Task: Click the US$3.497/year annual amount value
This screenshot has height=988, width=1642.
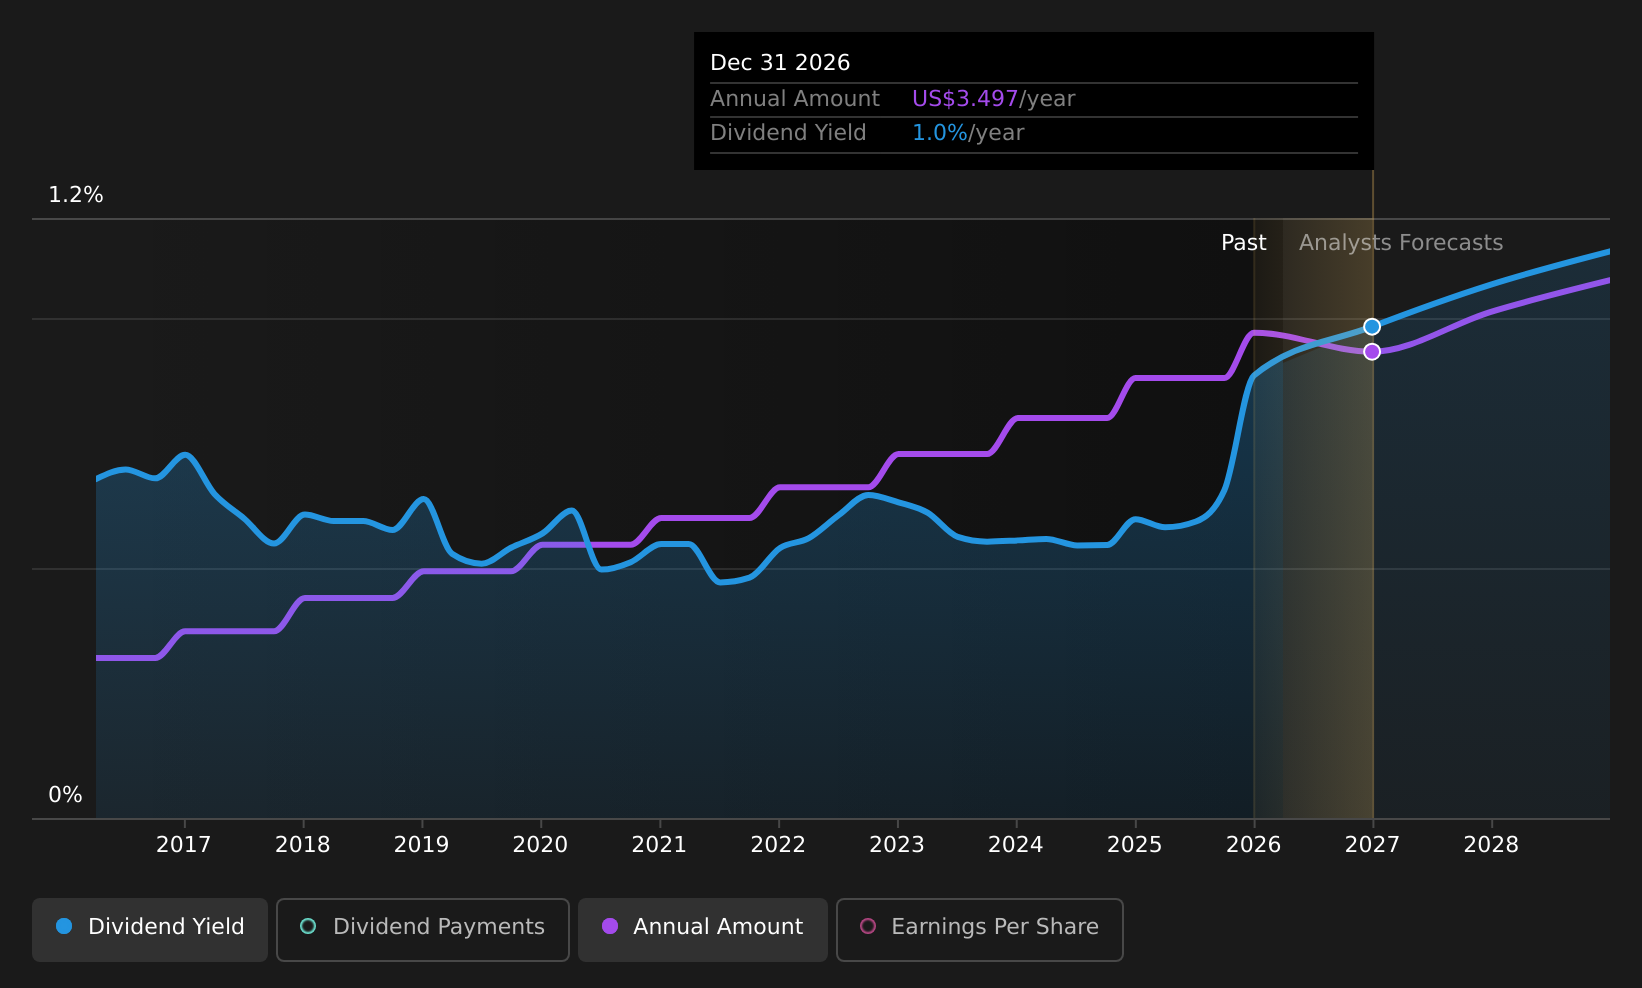Action: [x=964, y=98]
